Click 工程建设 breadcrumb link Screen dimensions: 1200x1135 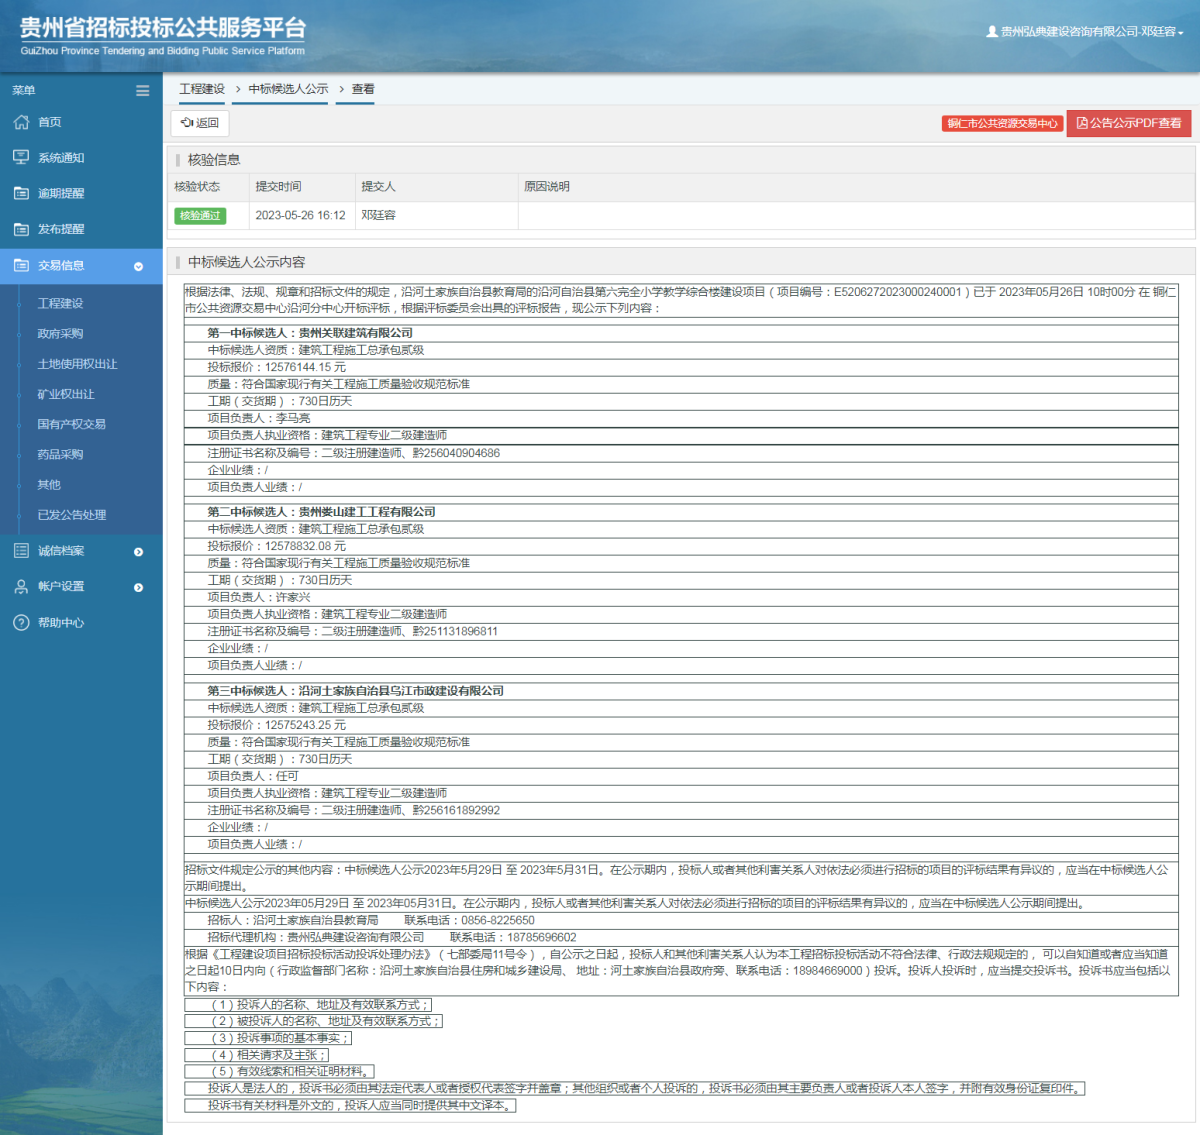click(202, 89)
